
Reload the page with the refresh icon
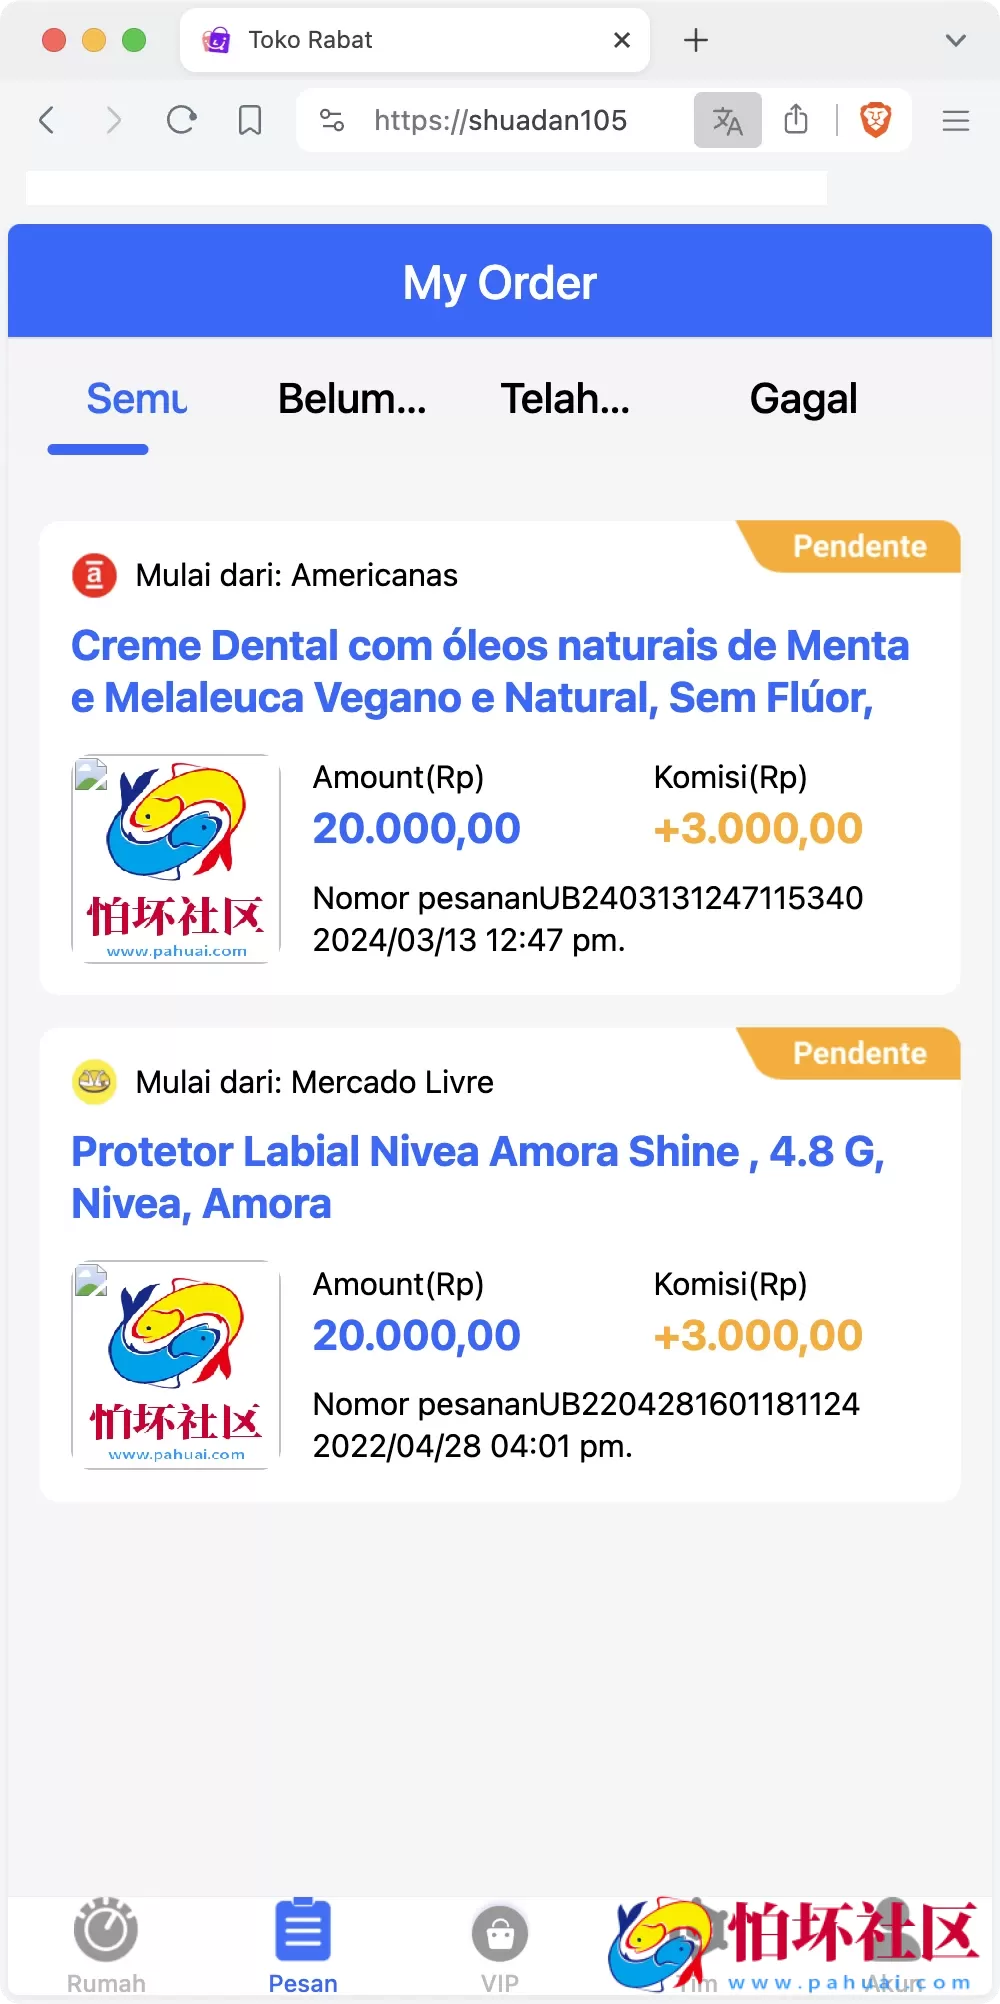pyautogui.click(x=181, y=121)
